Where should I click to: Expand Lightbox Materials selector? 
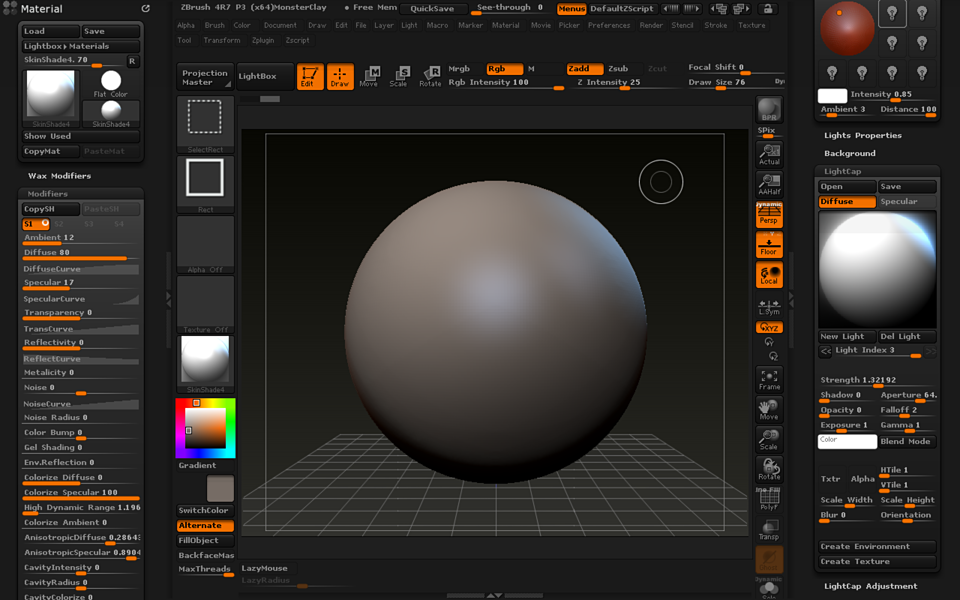(79, 46)
